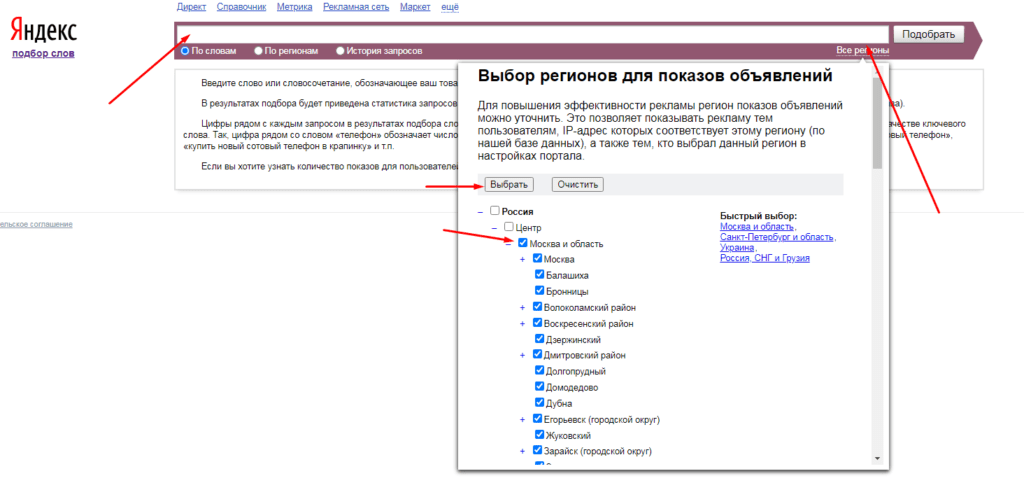The height and width of the screenshot is (504, 1024).
Task: Click the keyword search input field
Action: tap(530, 34)
